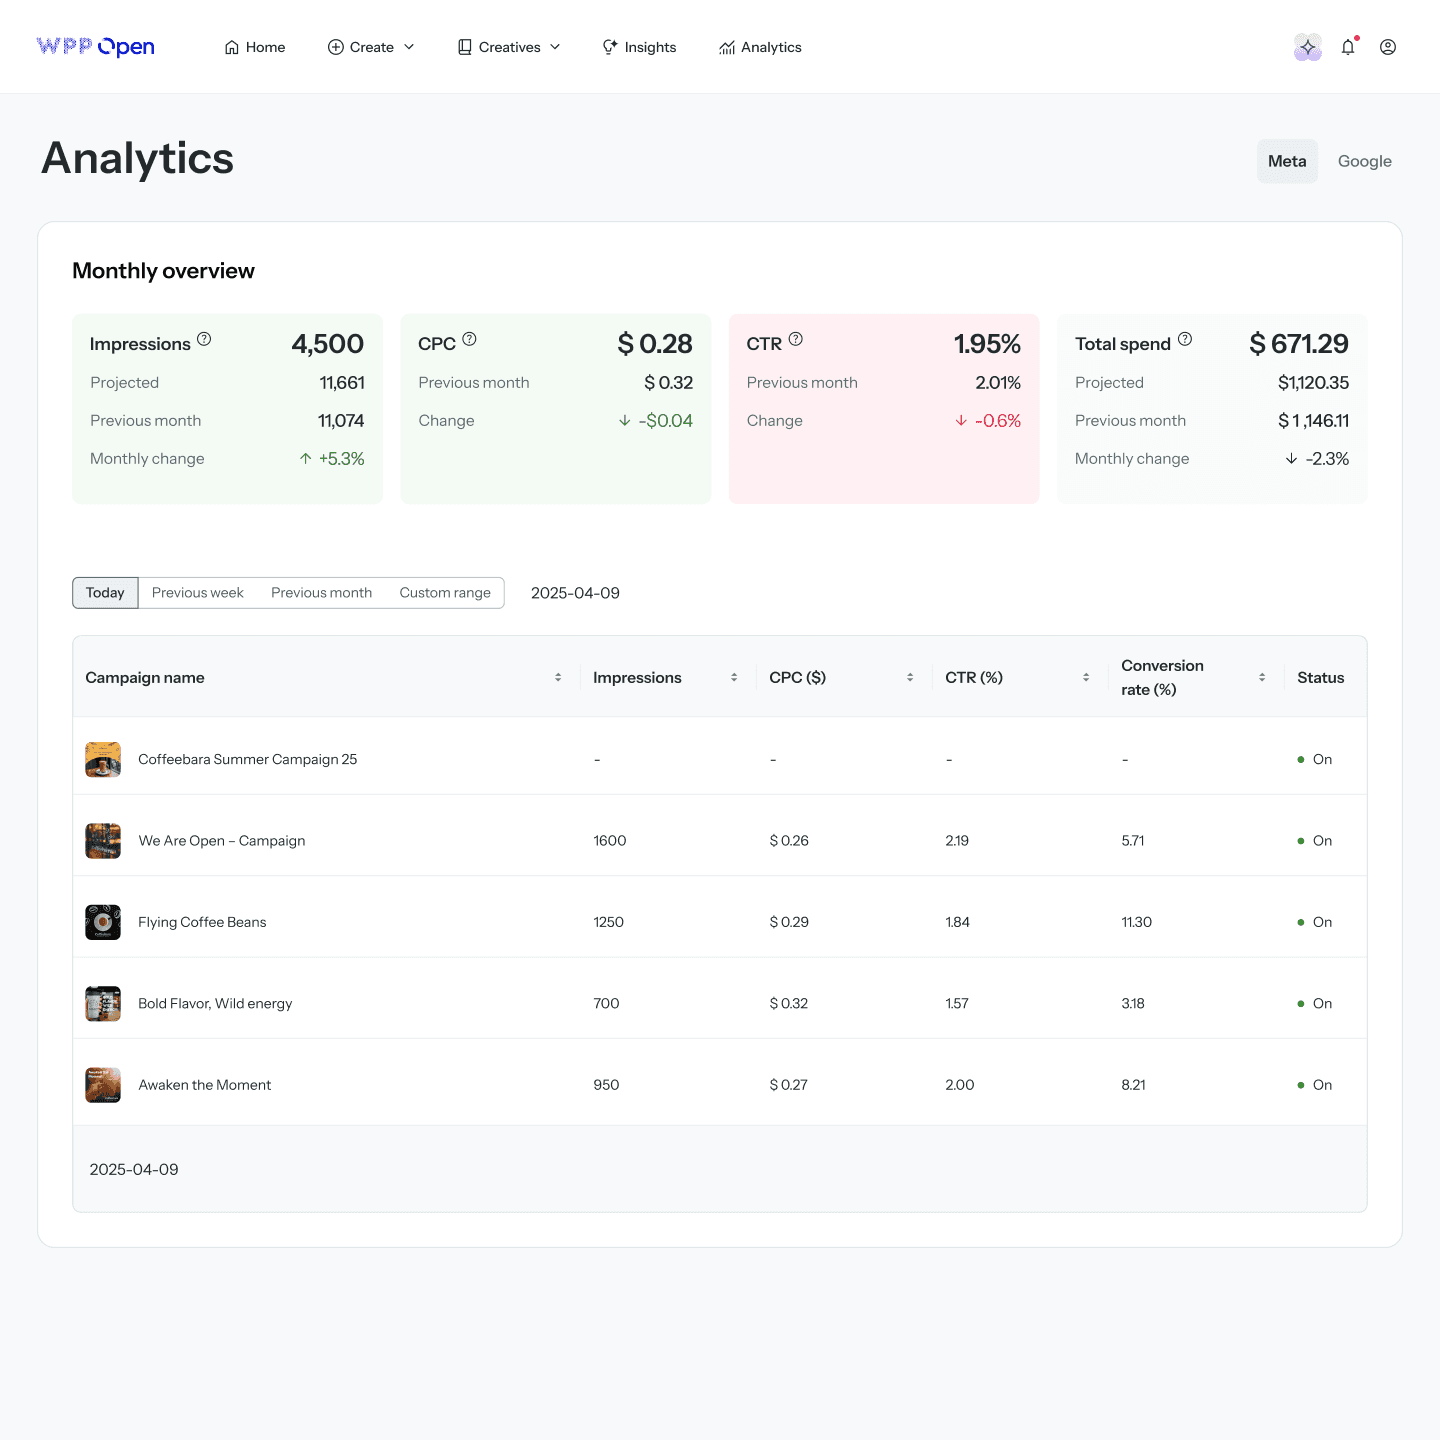1440x1440 pixels.
Task: Click the Awaken the Moment thumbnail
Action: pyautogui.click(x=103, y=1085)
